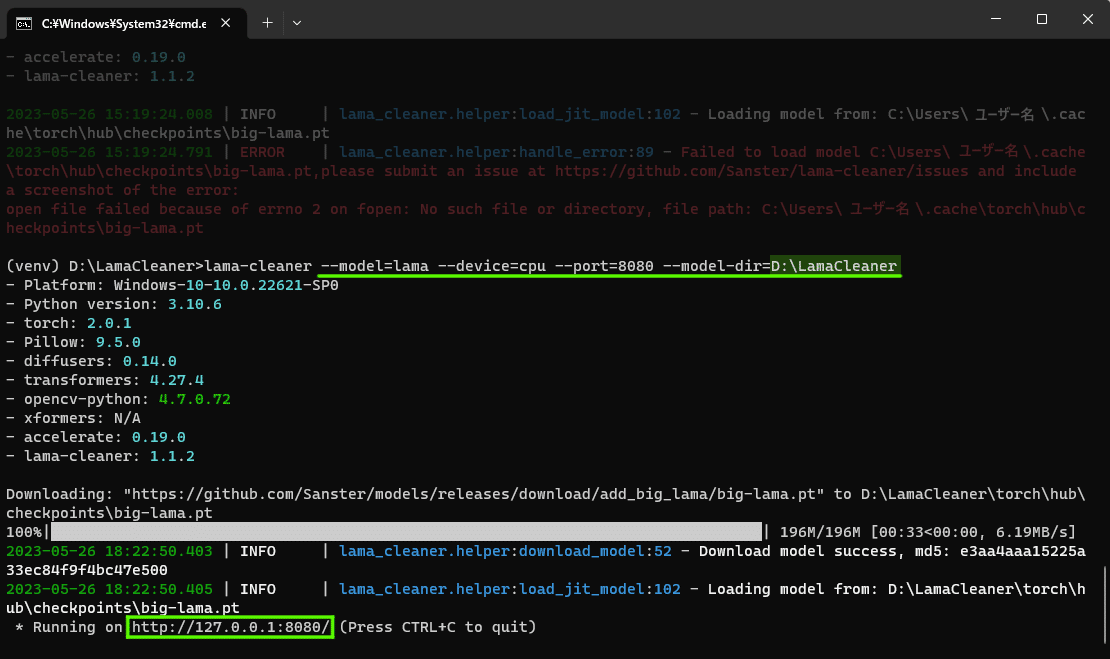Click the 2023-05-26 18:22:50.405 timestamp
The height and width of the screenshot is (659, 1110).
click(x=109, y=589)
